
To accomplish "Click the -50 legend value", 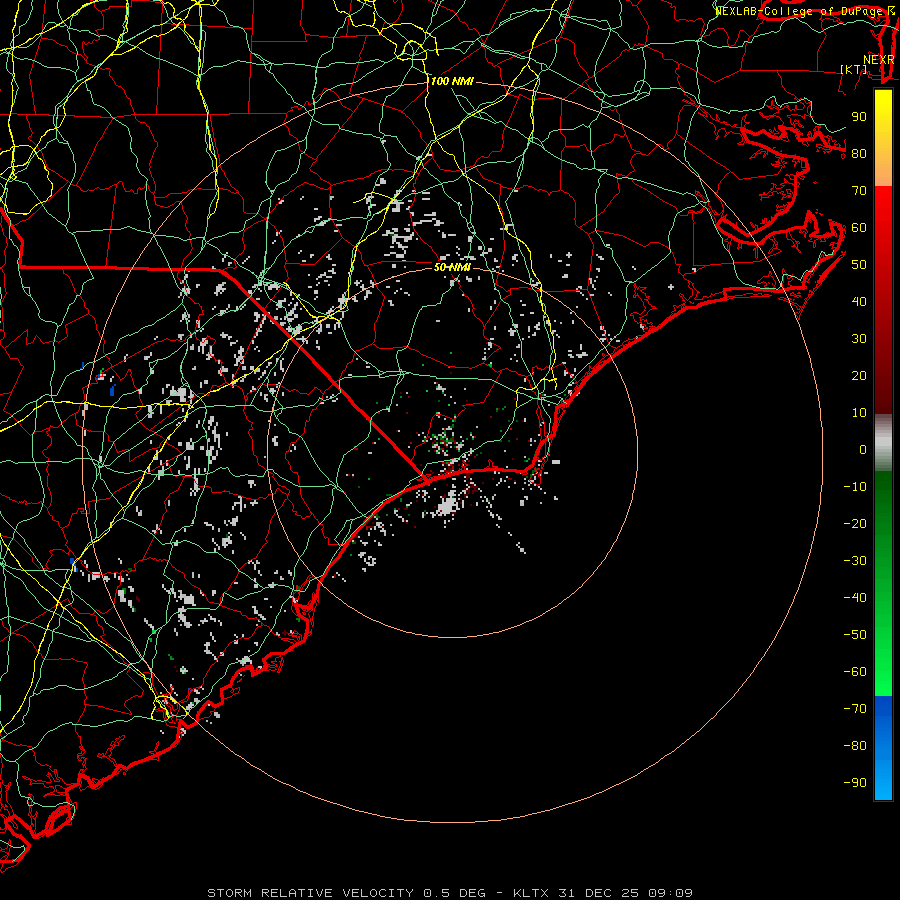I will (x=855, y=635).
